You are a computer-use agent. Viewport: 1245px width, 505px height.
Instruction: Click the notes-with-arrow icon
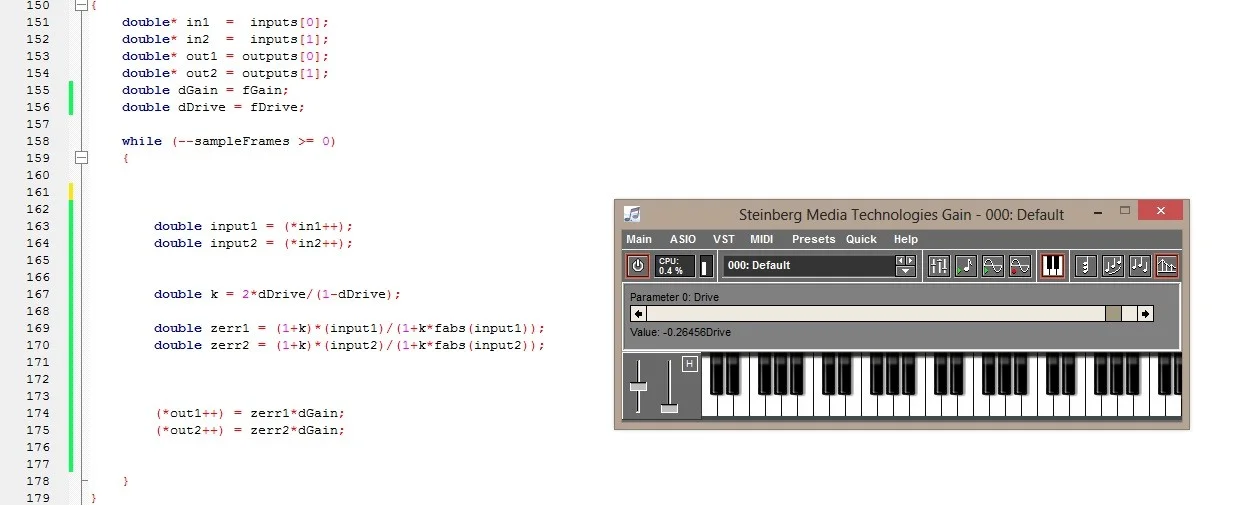coord(1113,265)
